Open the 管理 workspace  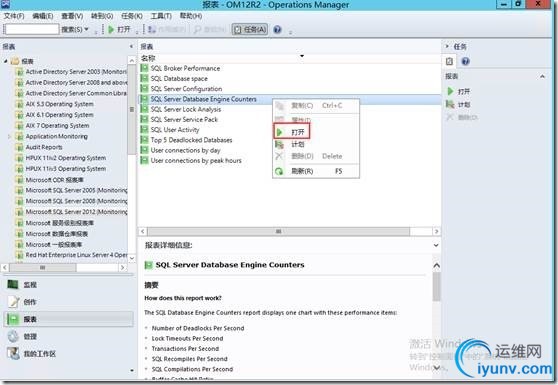click(x=68, y=336)
